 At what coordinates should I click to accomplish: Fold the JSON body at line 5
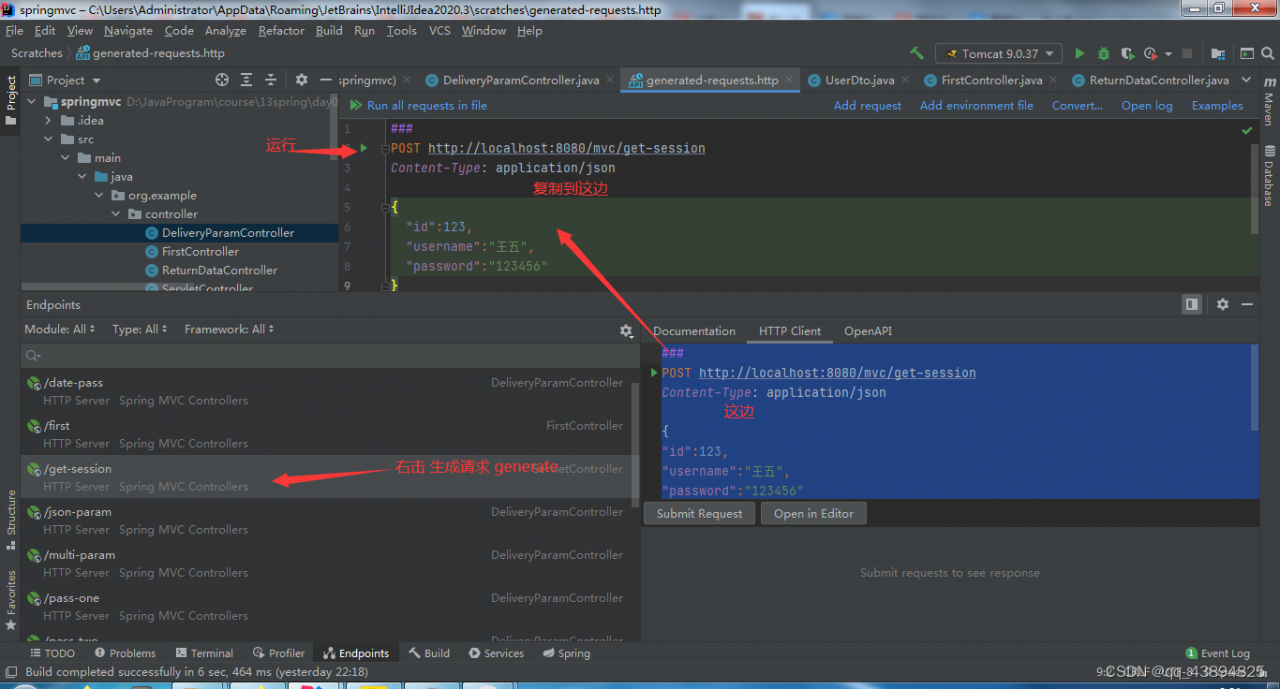[384, 207]
